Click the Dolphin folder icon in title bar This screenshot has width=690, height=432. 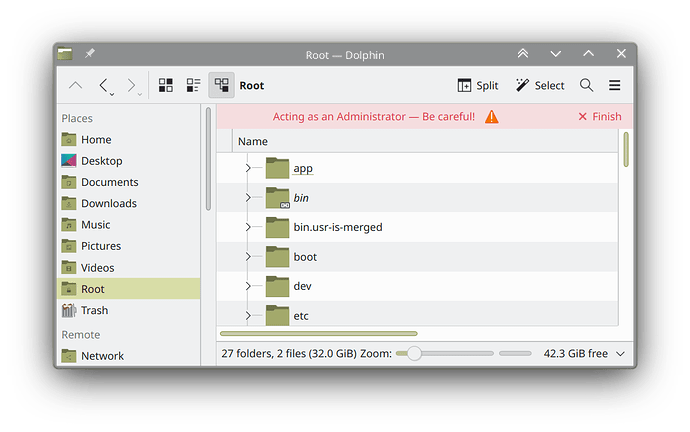coord(65,54)
